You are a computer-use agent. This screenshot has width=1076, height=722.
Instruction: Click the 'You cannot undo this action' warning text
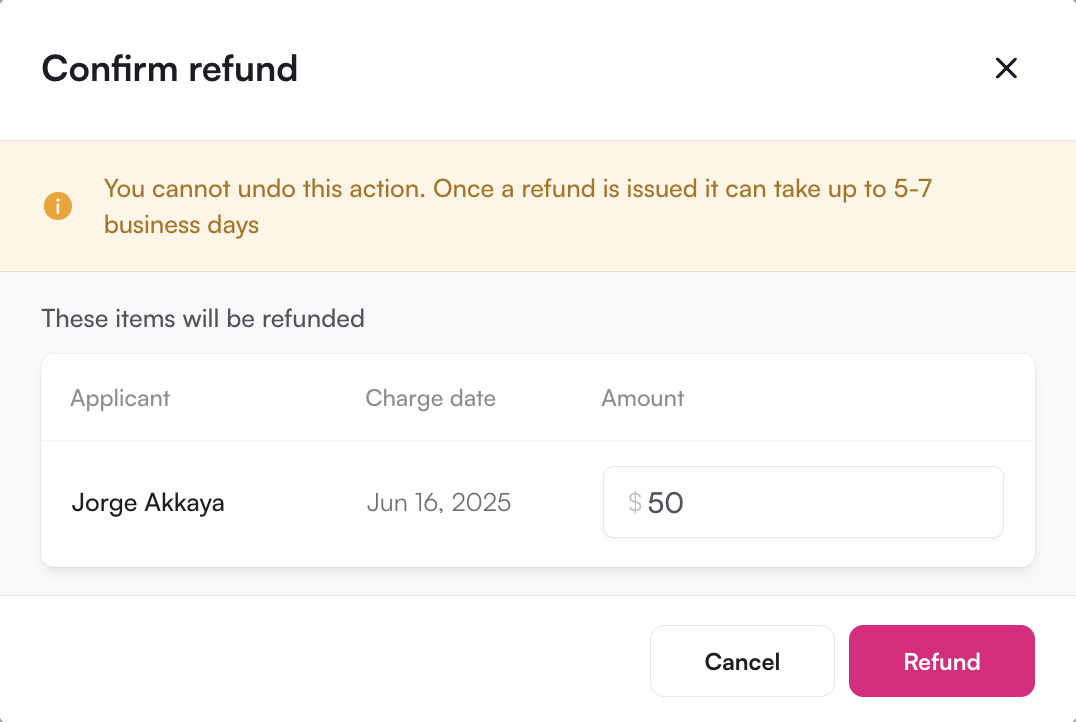(x=265, y=188)
